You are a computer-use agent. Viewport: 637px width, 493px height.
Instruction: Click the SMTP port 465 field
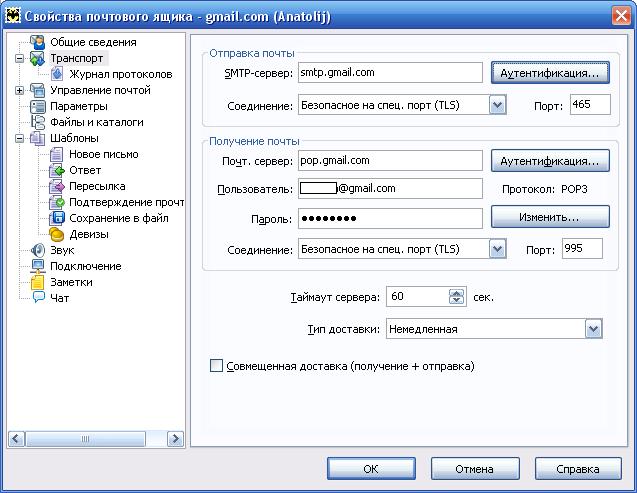[590, 104]
